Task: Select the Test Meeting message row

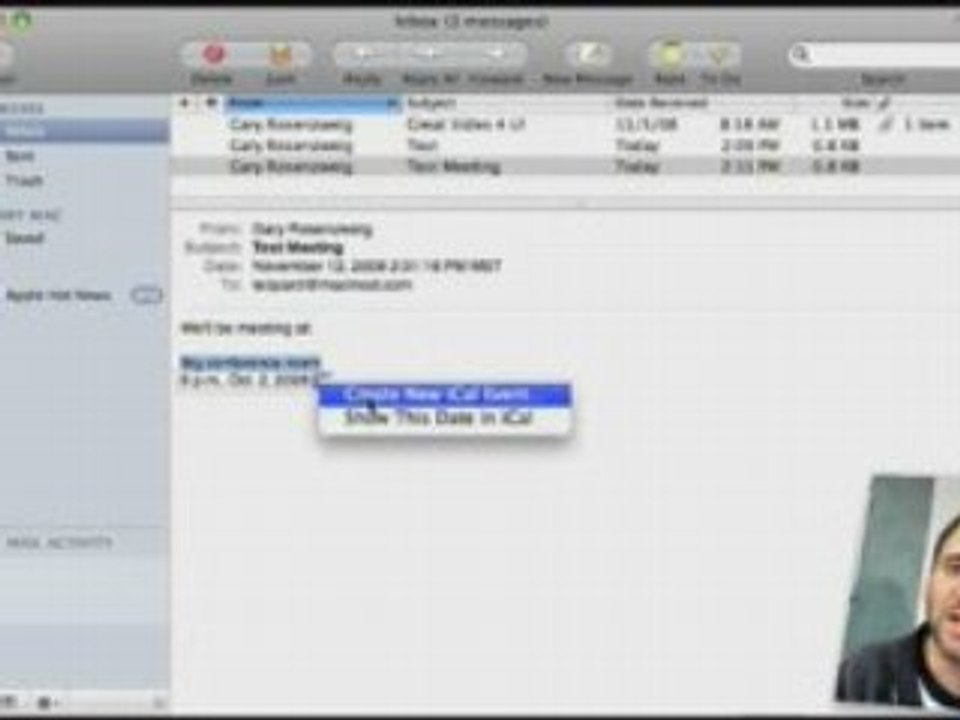Action: (x=565, y=167)
